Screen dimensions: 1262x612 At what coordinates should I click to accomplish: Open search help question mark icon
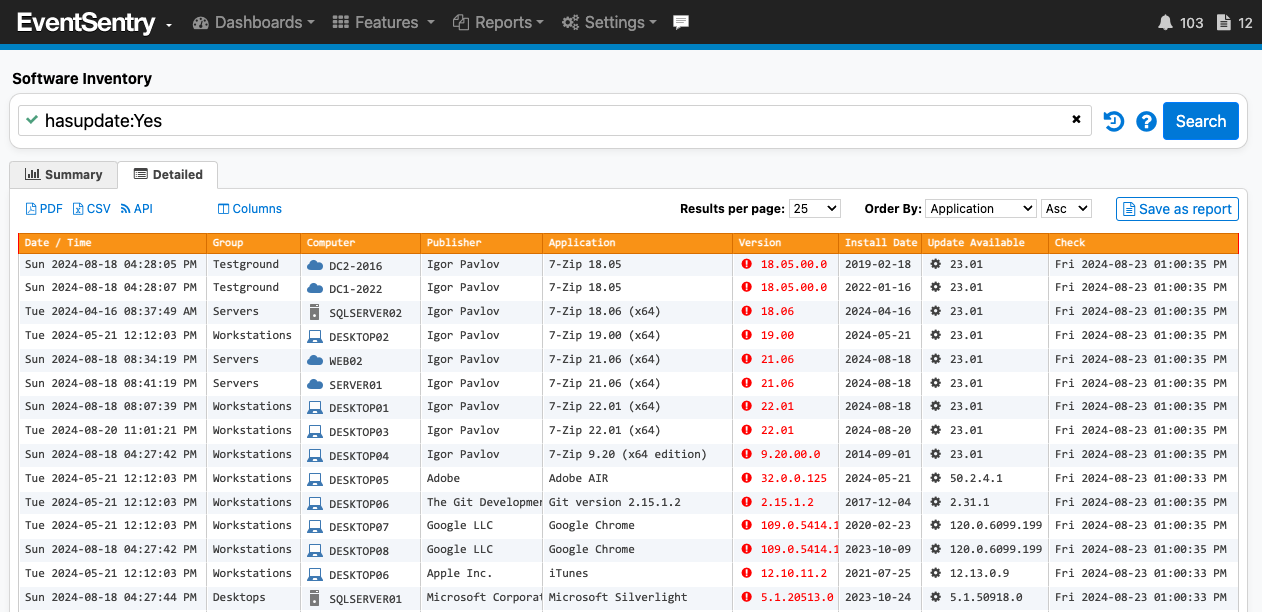1147,121
